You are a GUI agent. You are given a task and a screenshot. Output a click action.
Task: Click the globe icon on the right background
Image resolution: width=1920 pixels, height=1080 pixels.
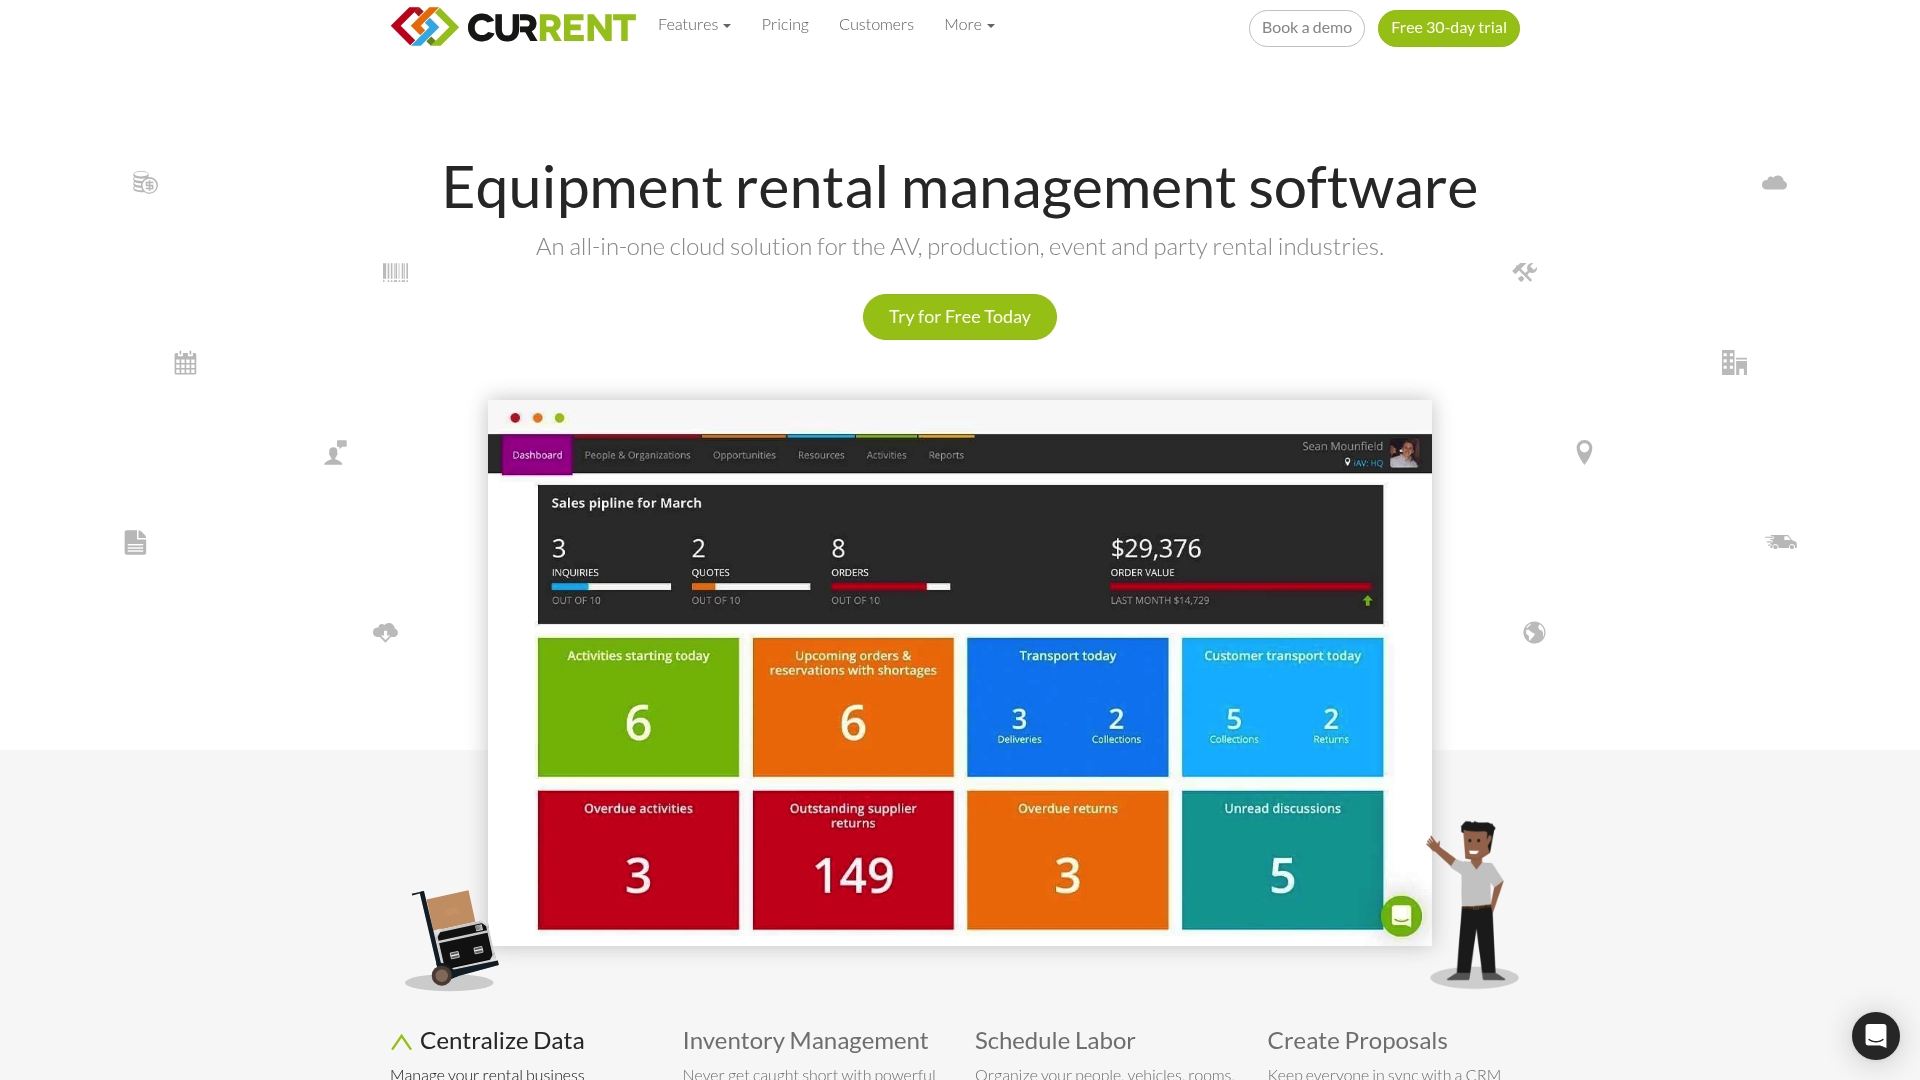click(1534, 632)
